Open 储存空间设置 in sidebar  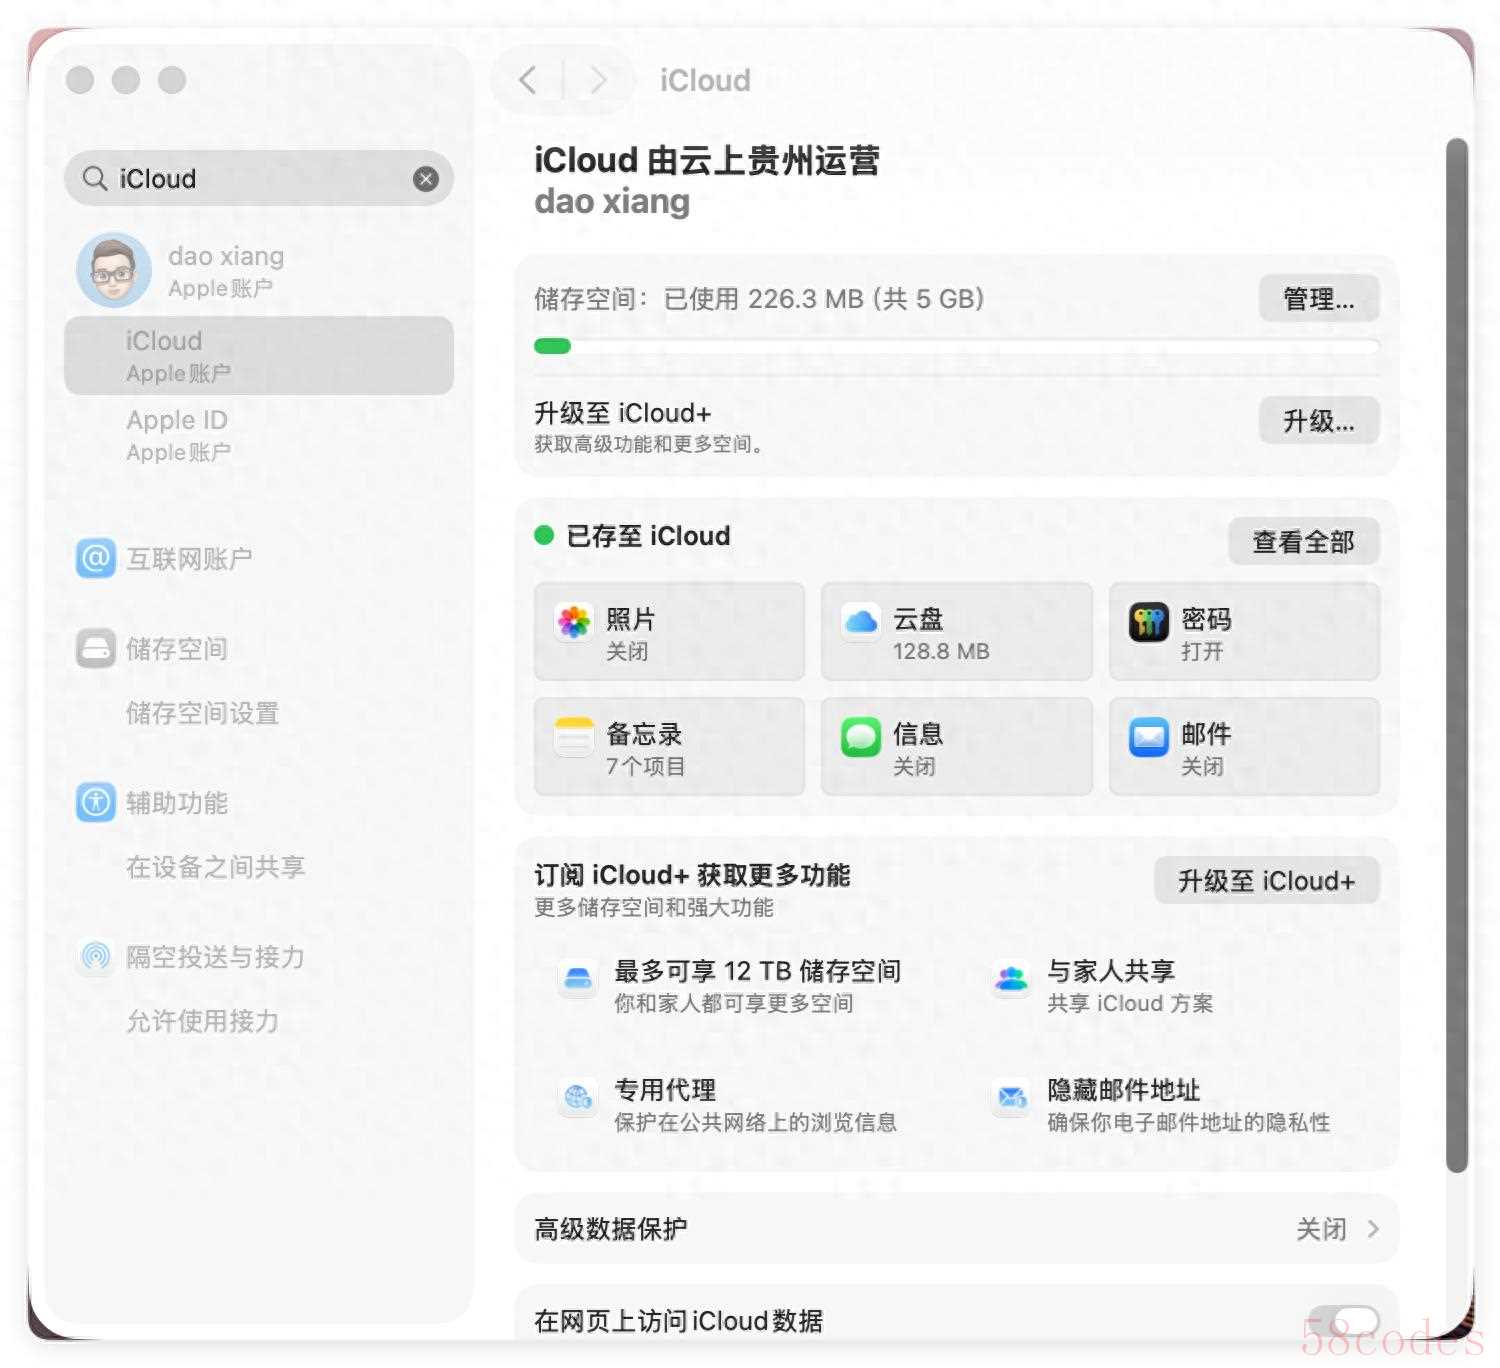202,713
